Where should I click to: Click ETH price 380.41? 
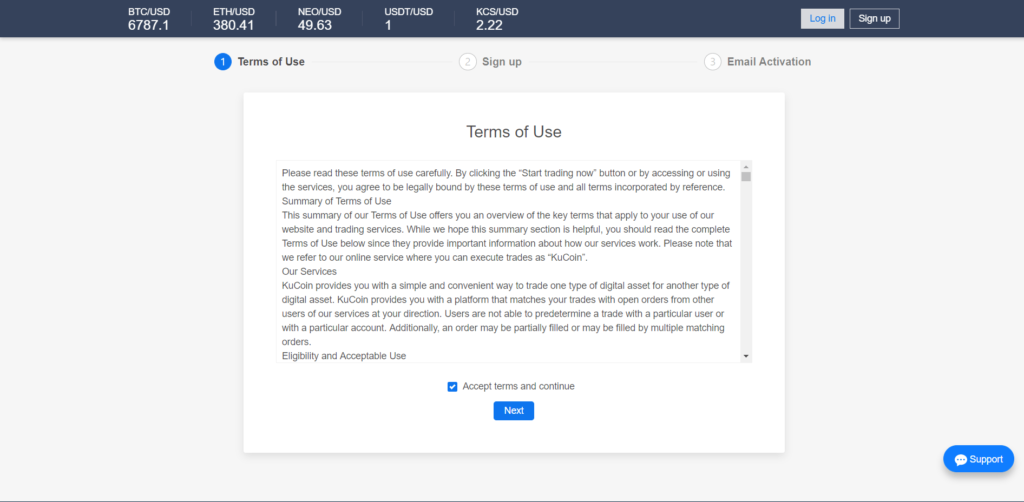[233, 25]
